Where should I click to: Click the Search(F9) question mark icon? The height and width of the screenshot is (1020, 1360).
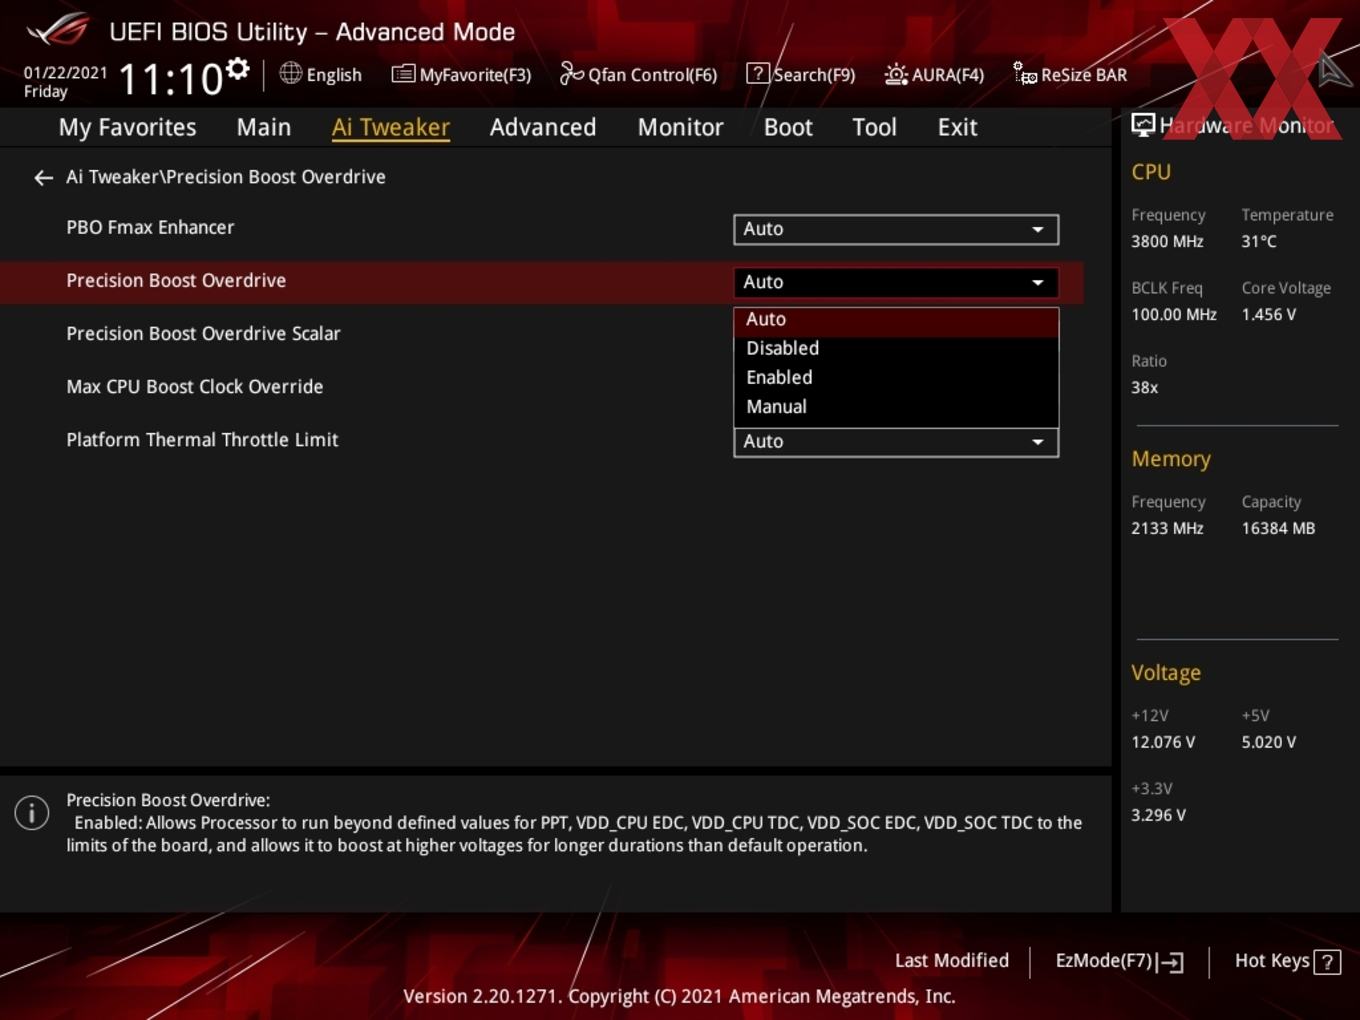tap(758, 74)
